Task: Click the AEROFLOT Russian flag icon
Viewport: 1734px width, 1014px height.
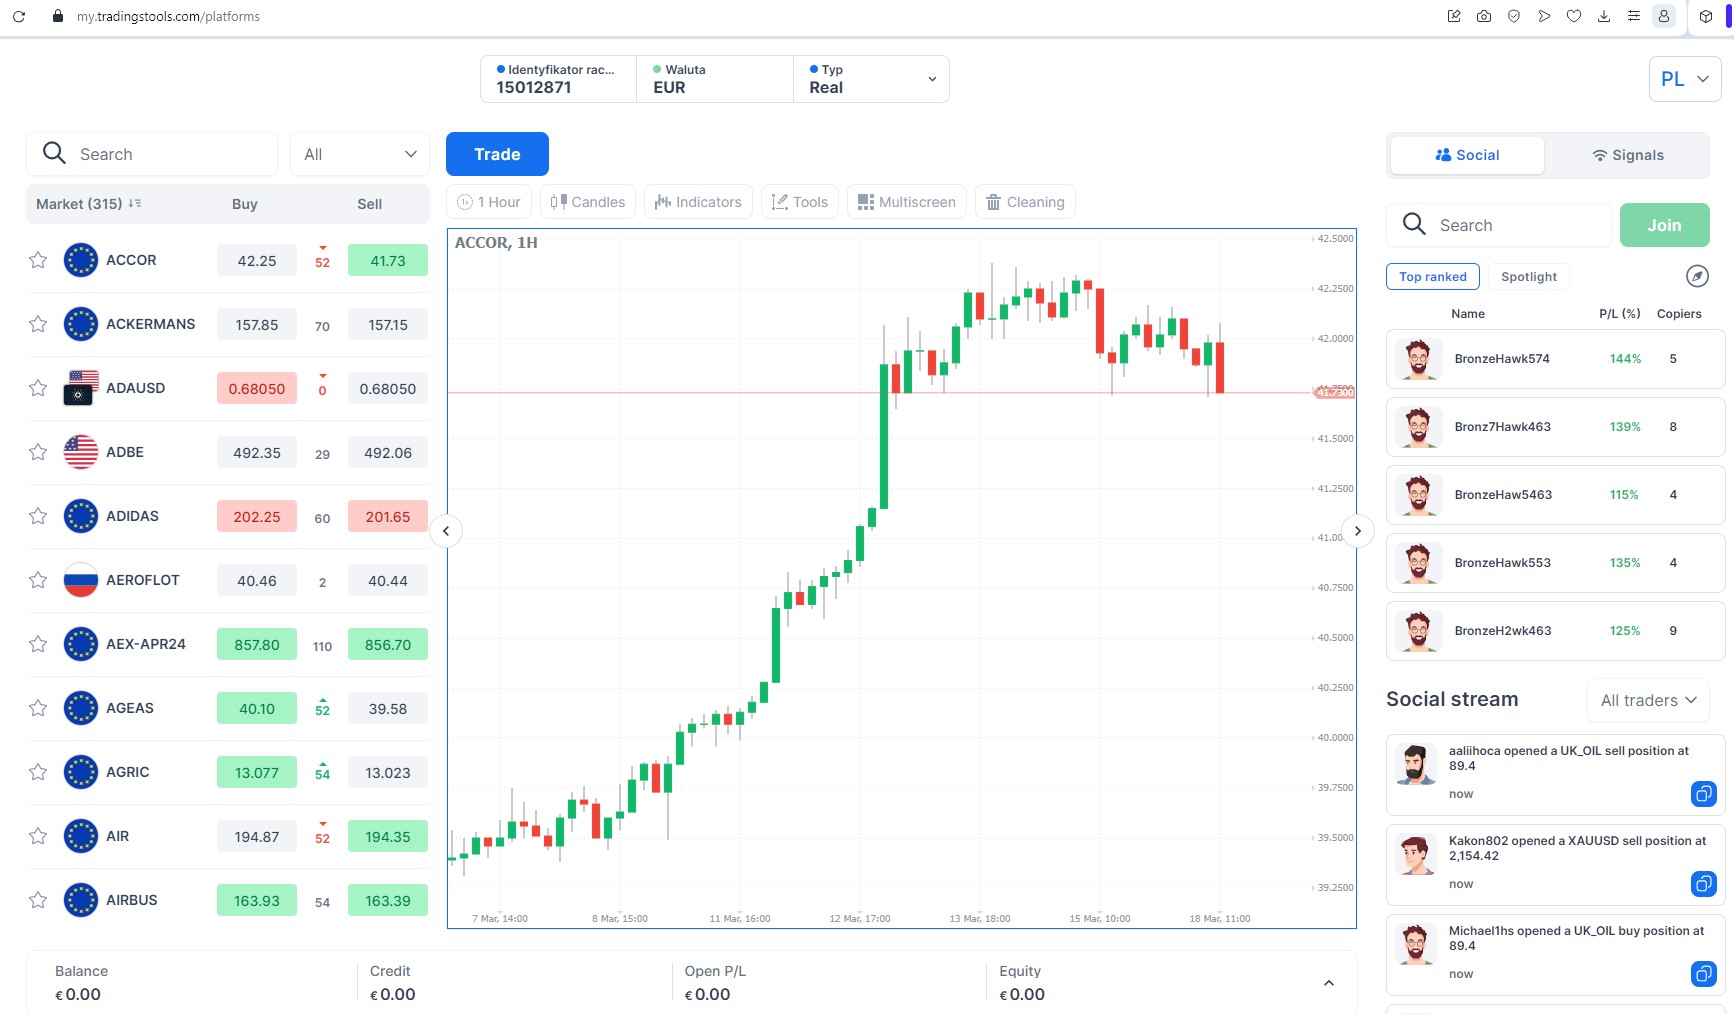Action: click(x=81, y=580)
